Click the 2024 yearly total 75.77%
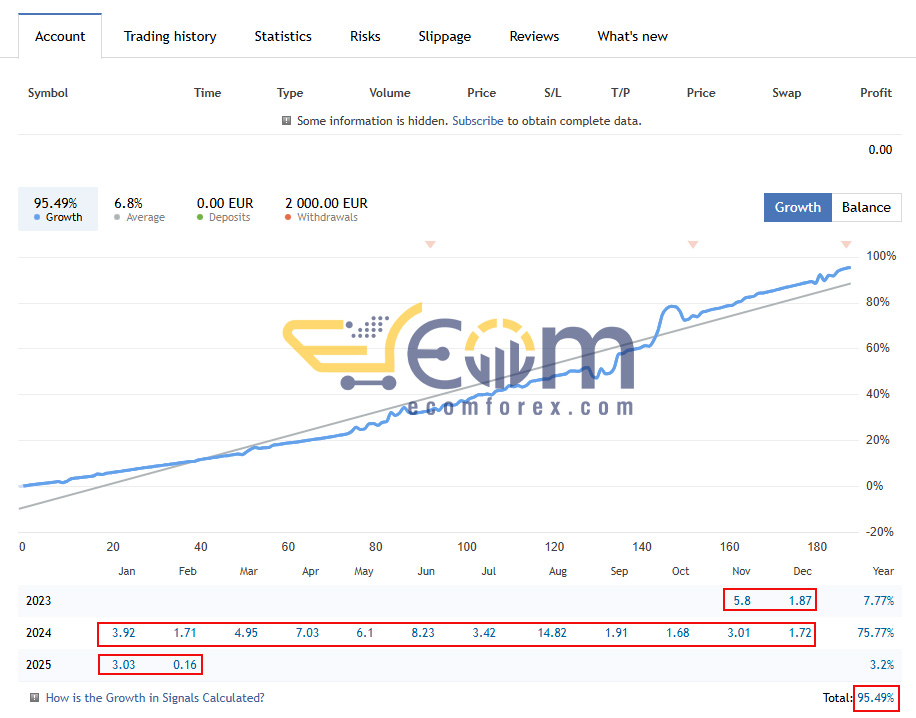 click(x=876, y=633)
